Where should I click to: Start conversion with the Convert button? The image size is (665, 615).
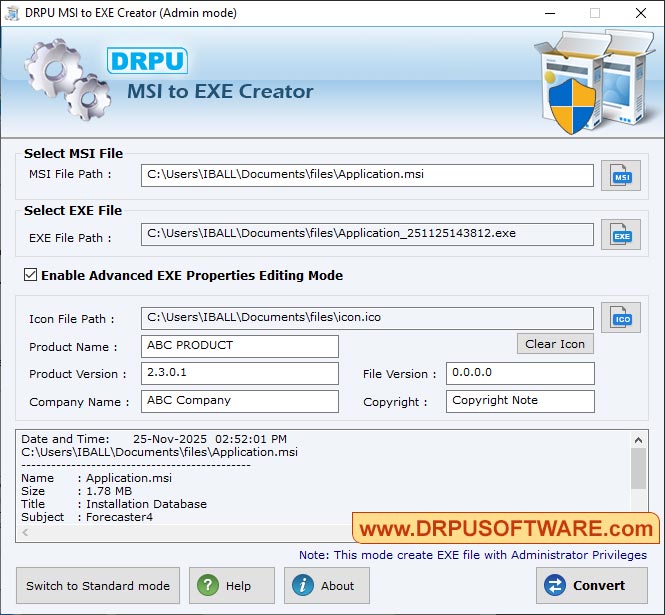point(592,586)
